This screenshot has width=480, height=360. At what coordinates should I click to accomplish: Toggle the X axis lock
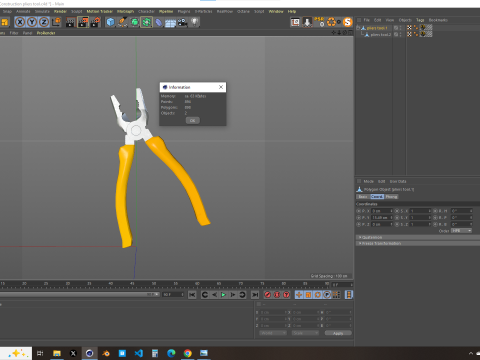[20, 22]
